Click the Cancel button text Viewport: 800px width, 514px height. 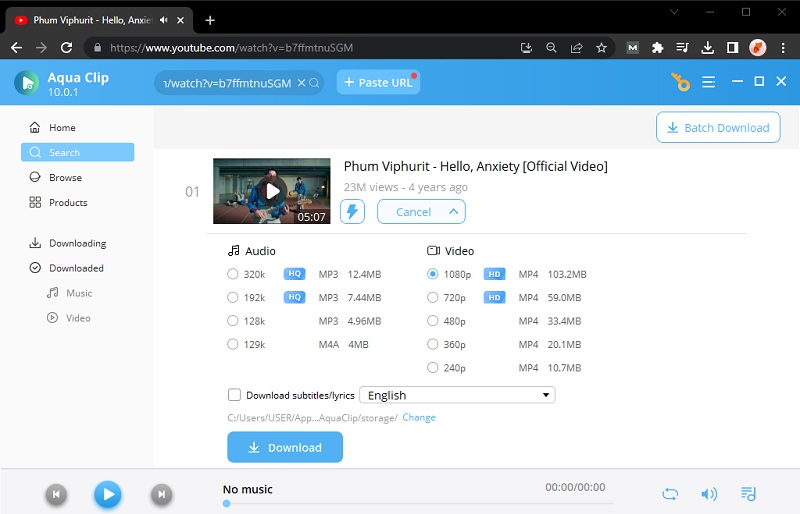413,212
